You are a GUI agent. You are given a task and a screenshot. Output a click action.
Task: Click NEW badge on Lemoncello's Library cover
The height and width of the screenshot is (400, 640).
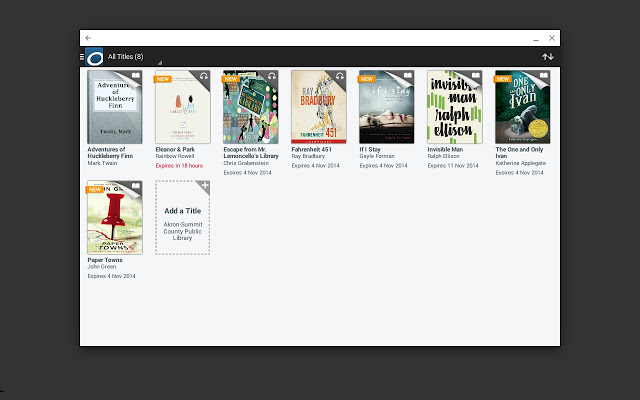pos(231,79)
